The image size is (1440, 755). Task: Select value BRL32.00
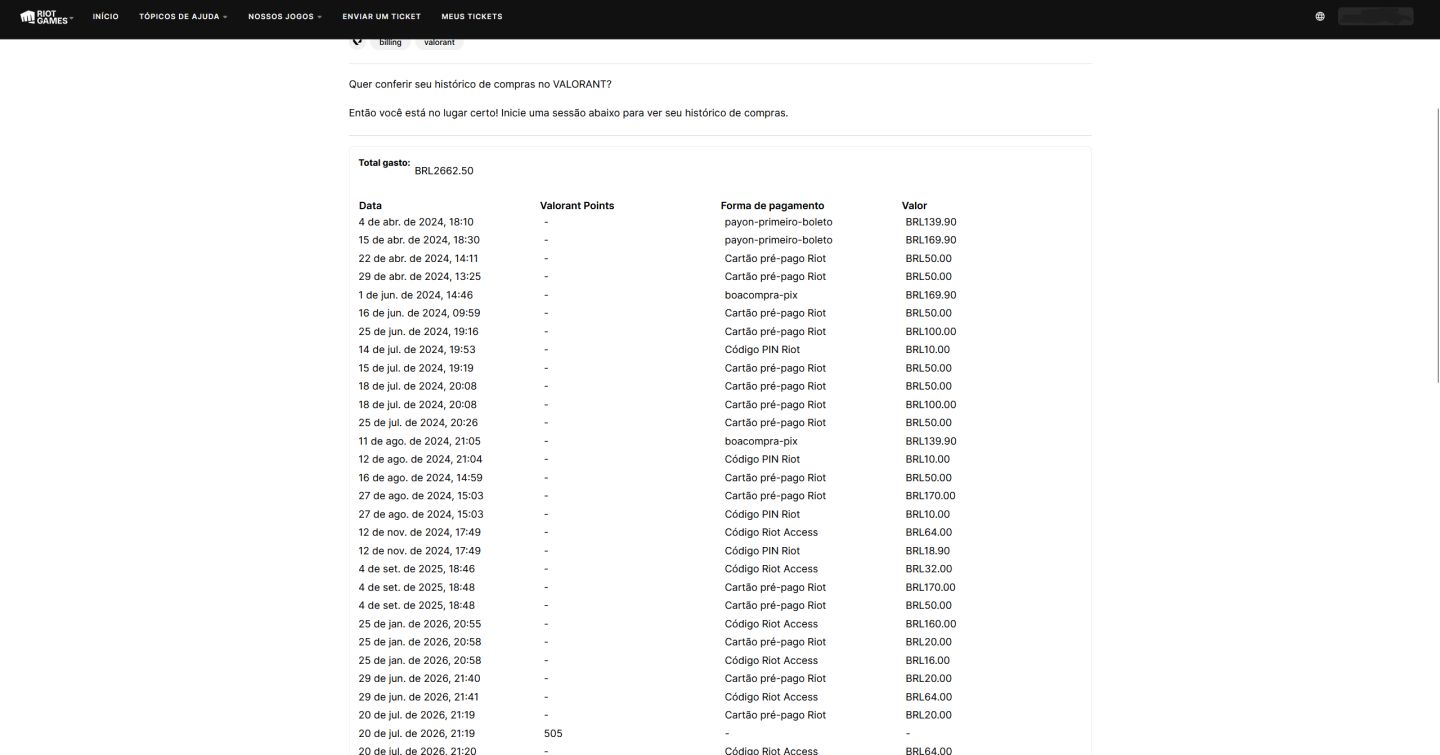pyautogui.click(x=929, y=569)
